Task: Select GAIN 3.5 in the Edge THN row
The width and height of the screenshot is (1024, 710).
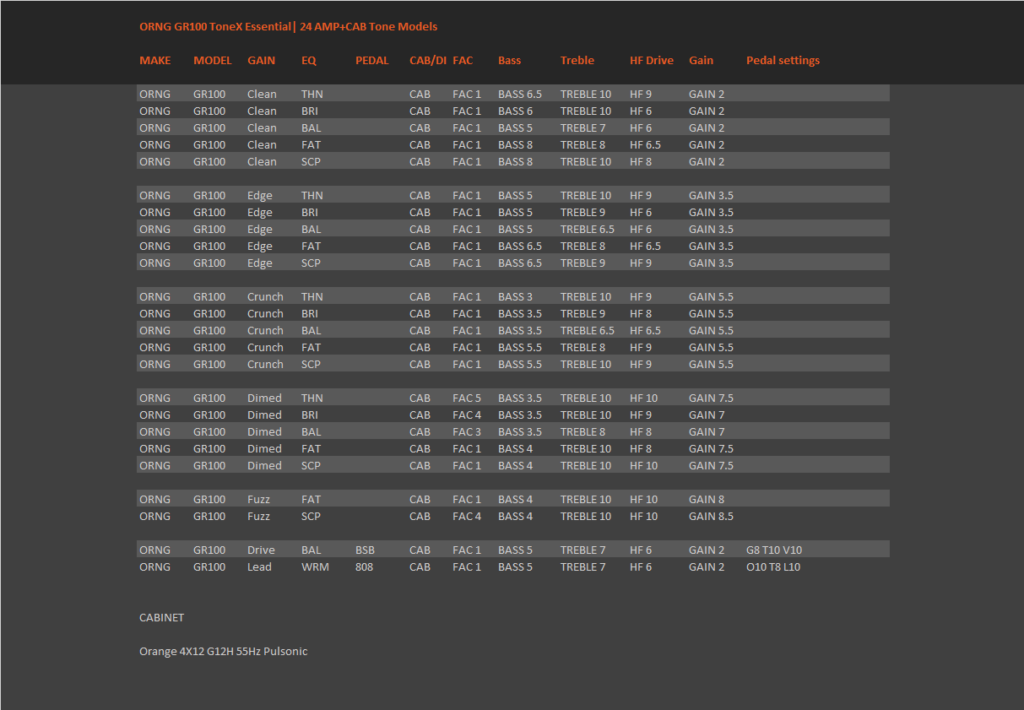Action: [x=711, y=195]
